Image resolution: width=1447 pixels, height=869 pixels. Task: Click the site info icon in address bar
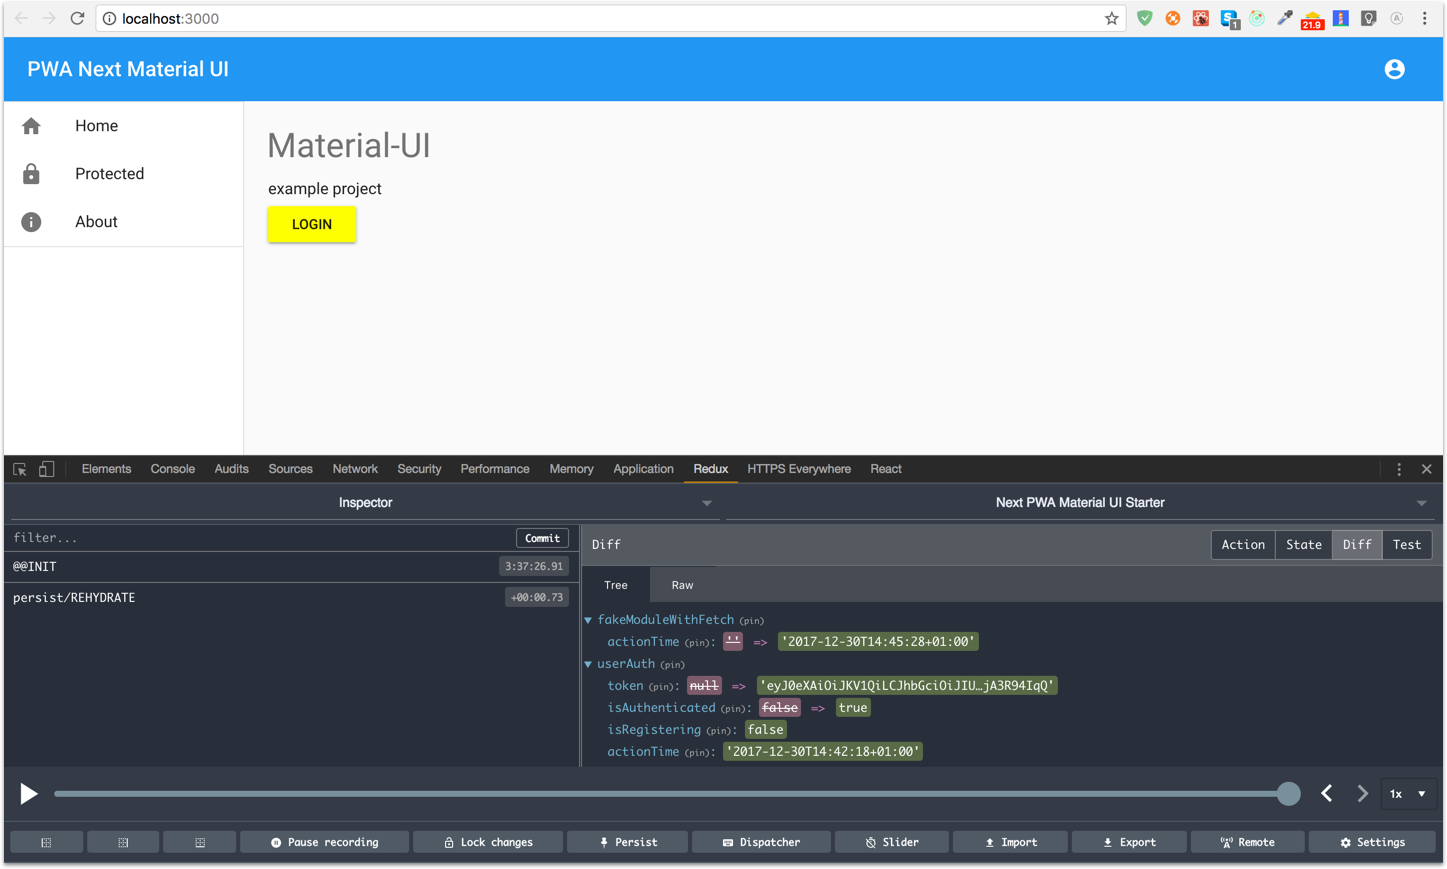pyautogui.click(x=110, y=18)
